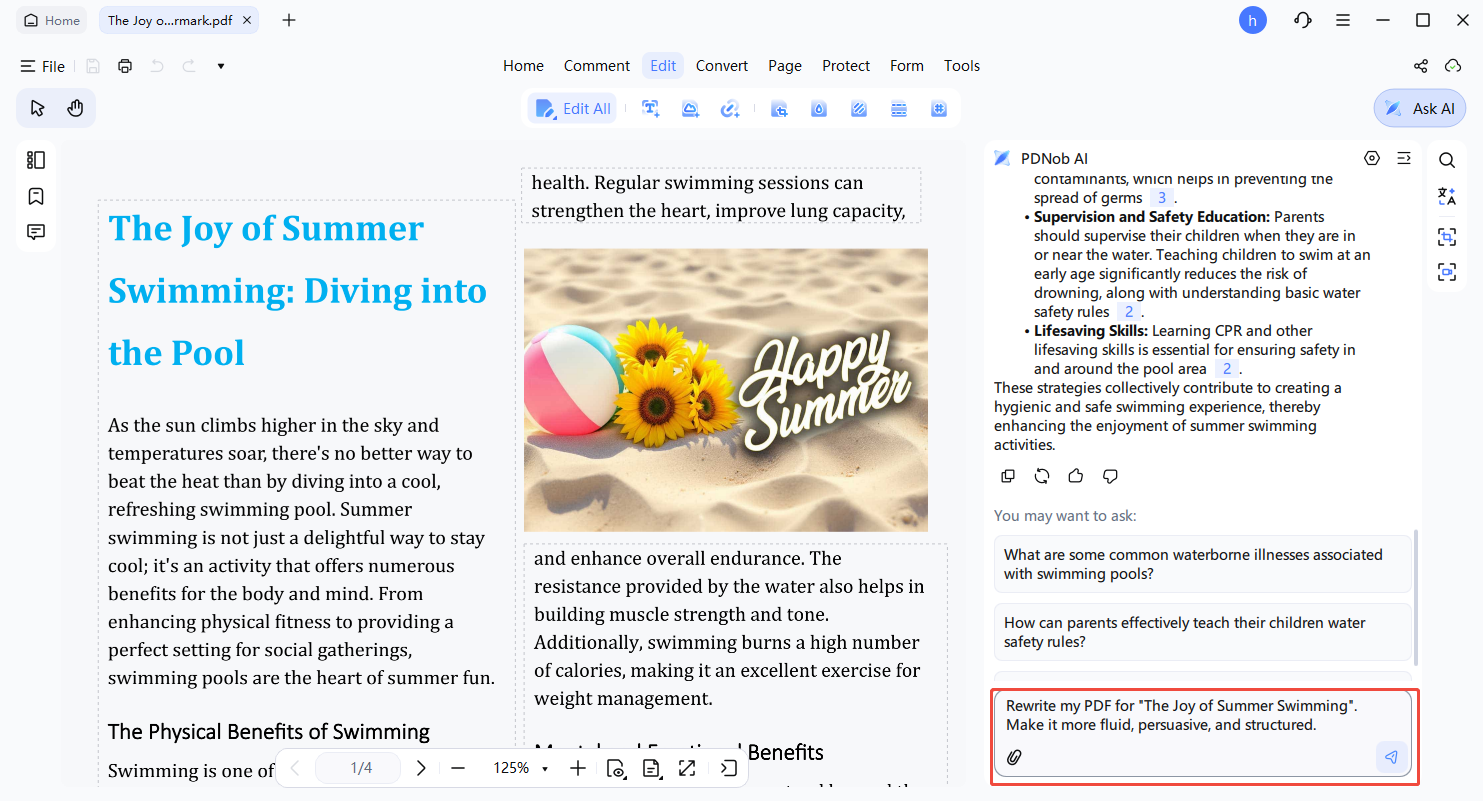The width and height of the screenshot is (1483, 801).
Task: Show the page thumbnails panel
Action: tap(36, 160)
